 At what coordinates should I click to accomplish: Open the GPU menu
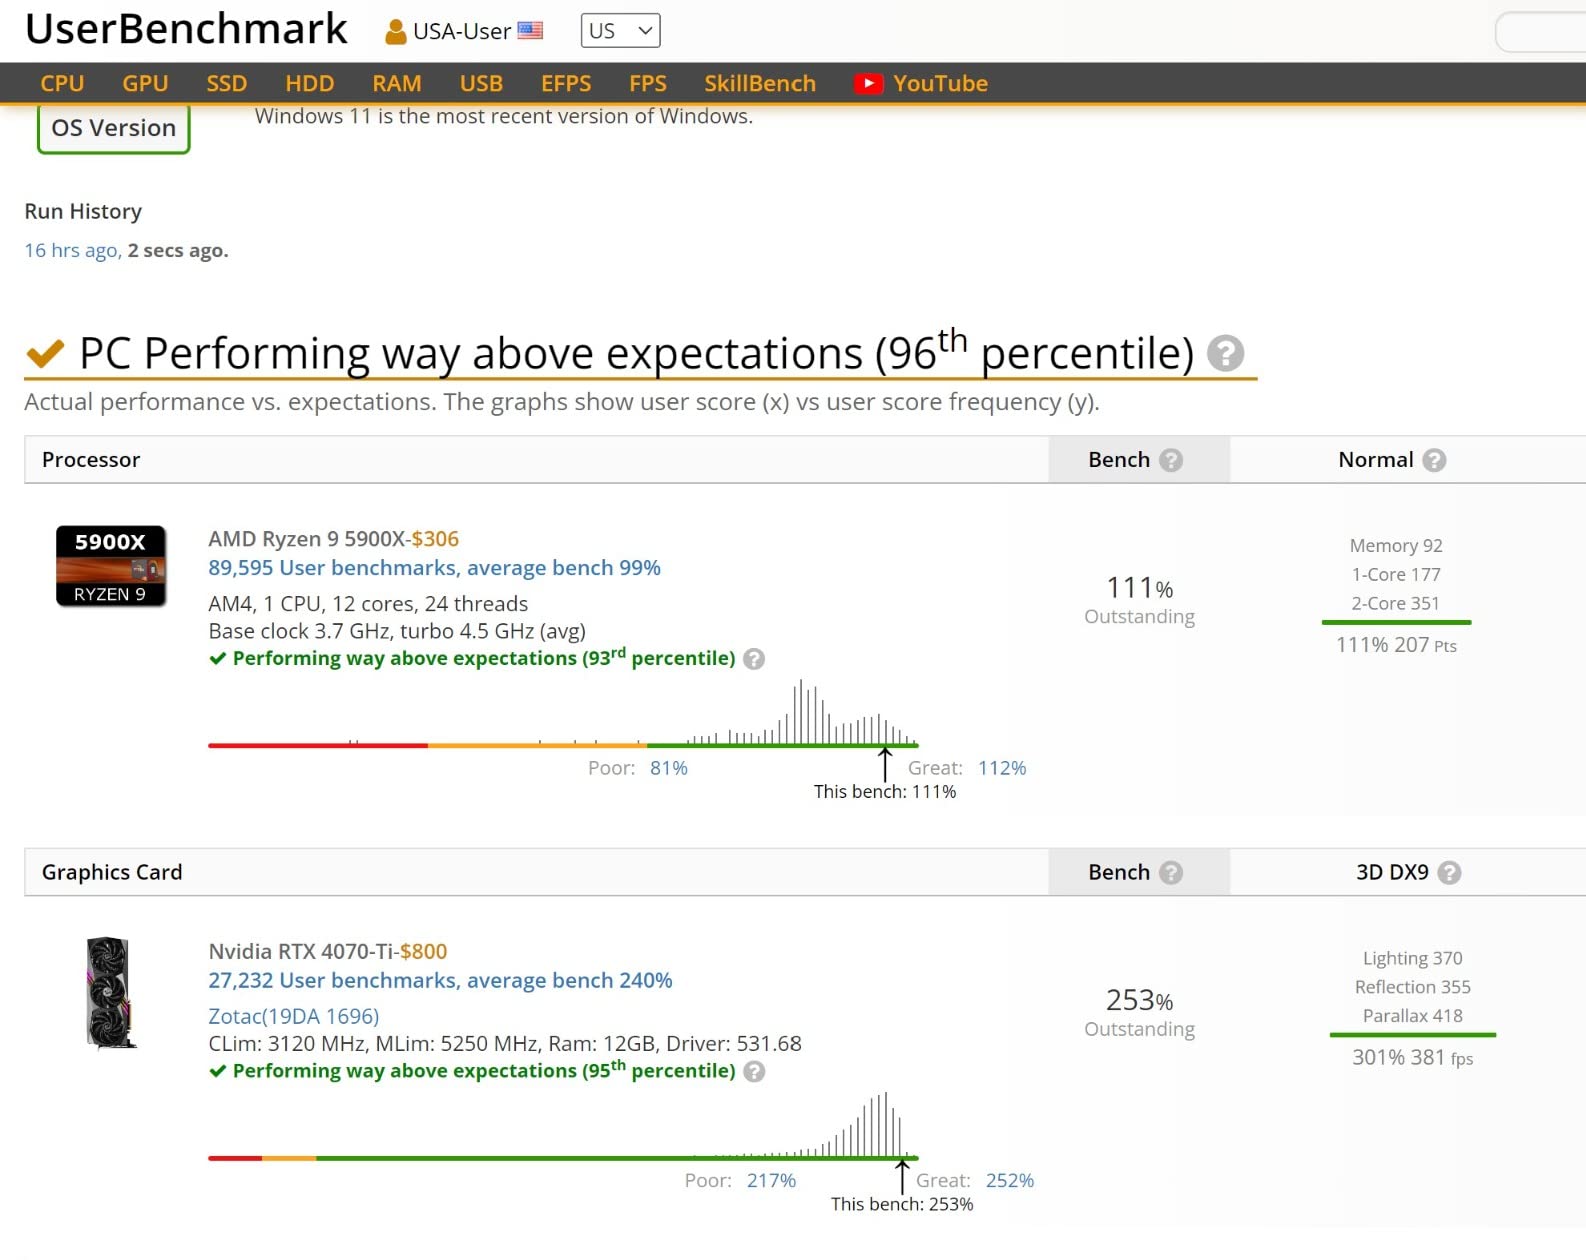pyautogui.click(x=145, y=84)
